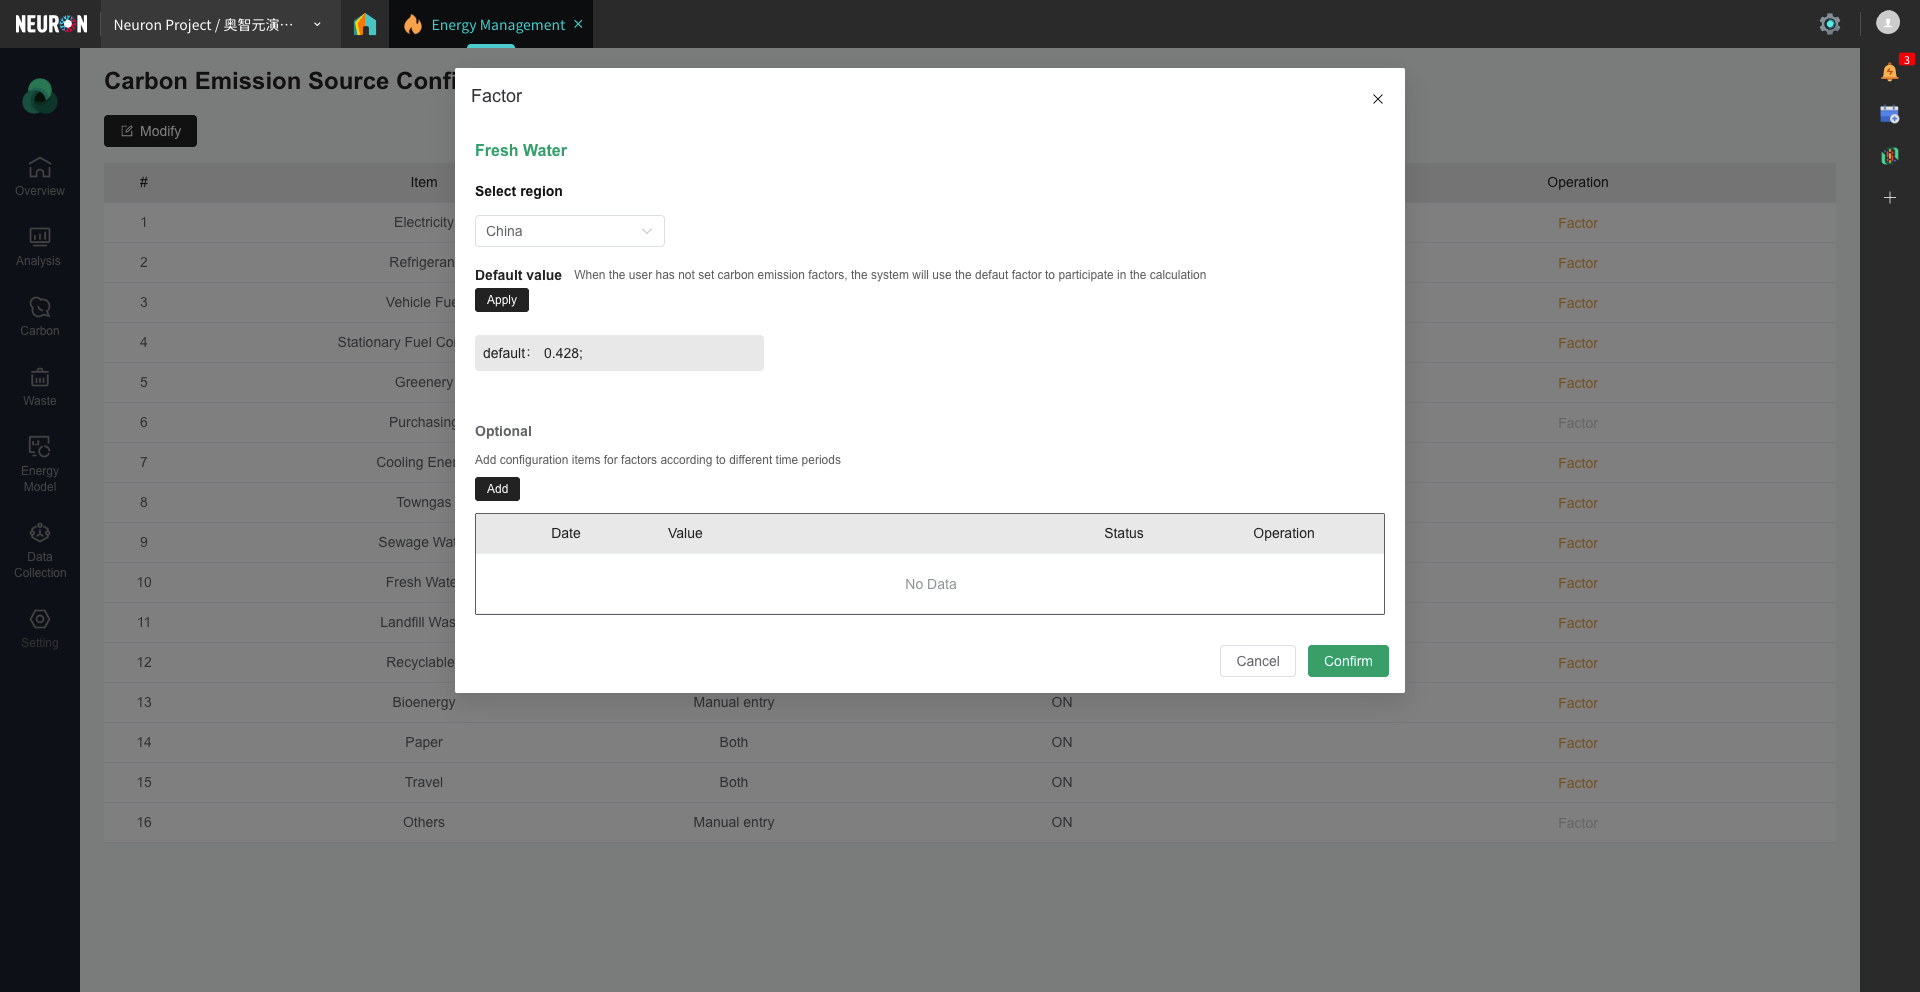Open Factor link for Landfill Waste row
This screenshot has width=1920, height=992.
[1578, 623]
